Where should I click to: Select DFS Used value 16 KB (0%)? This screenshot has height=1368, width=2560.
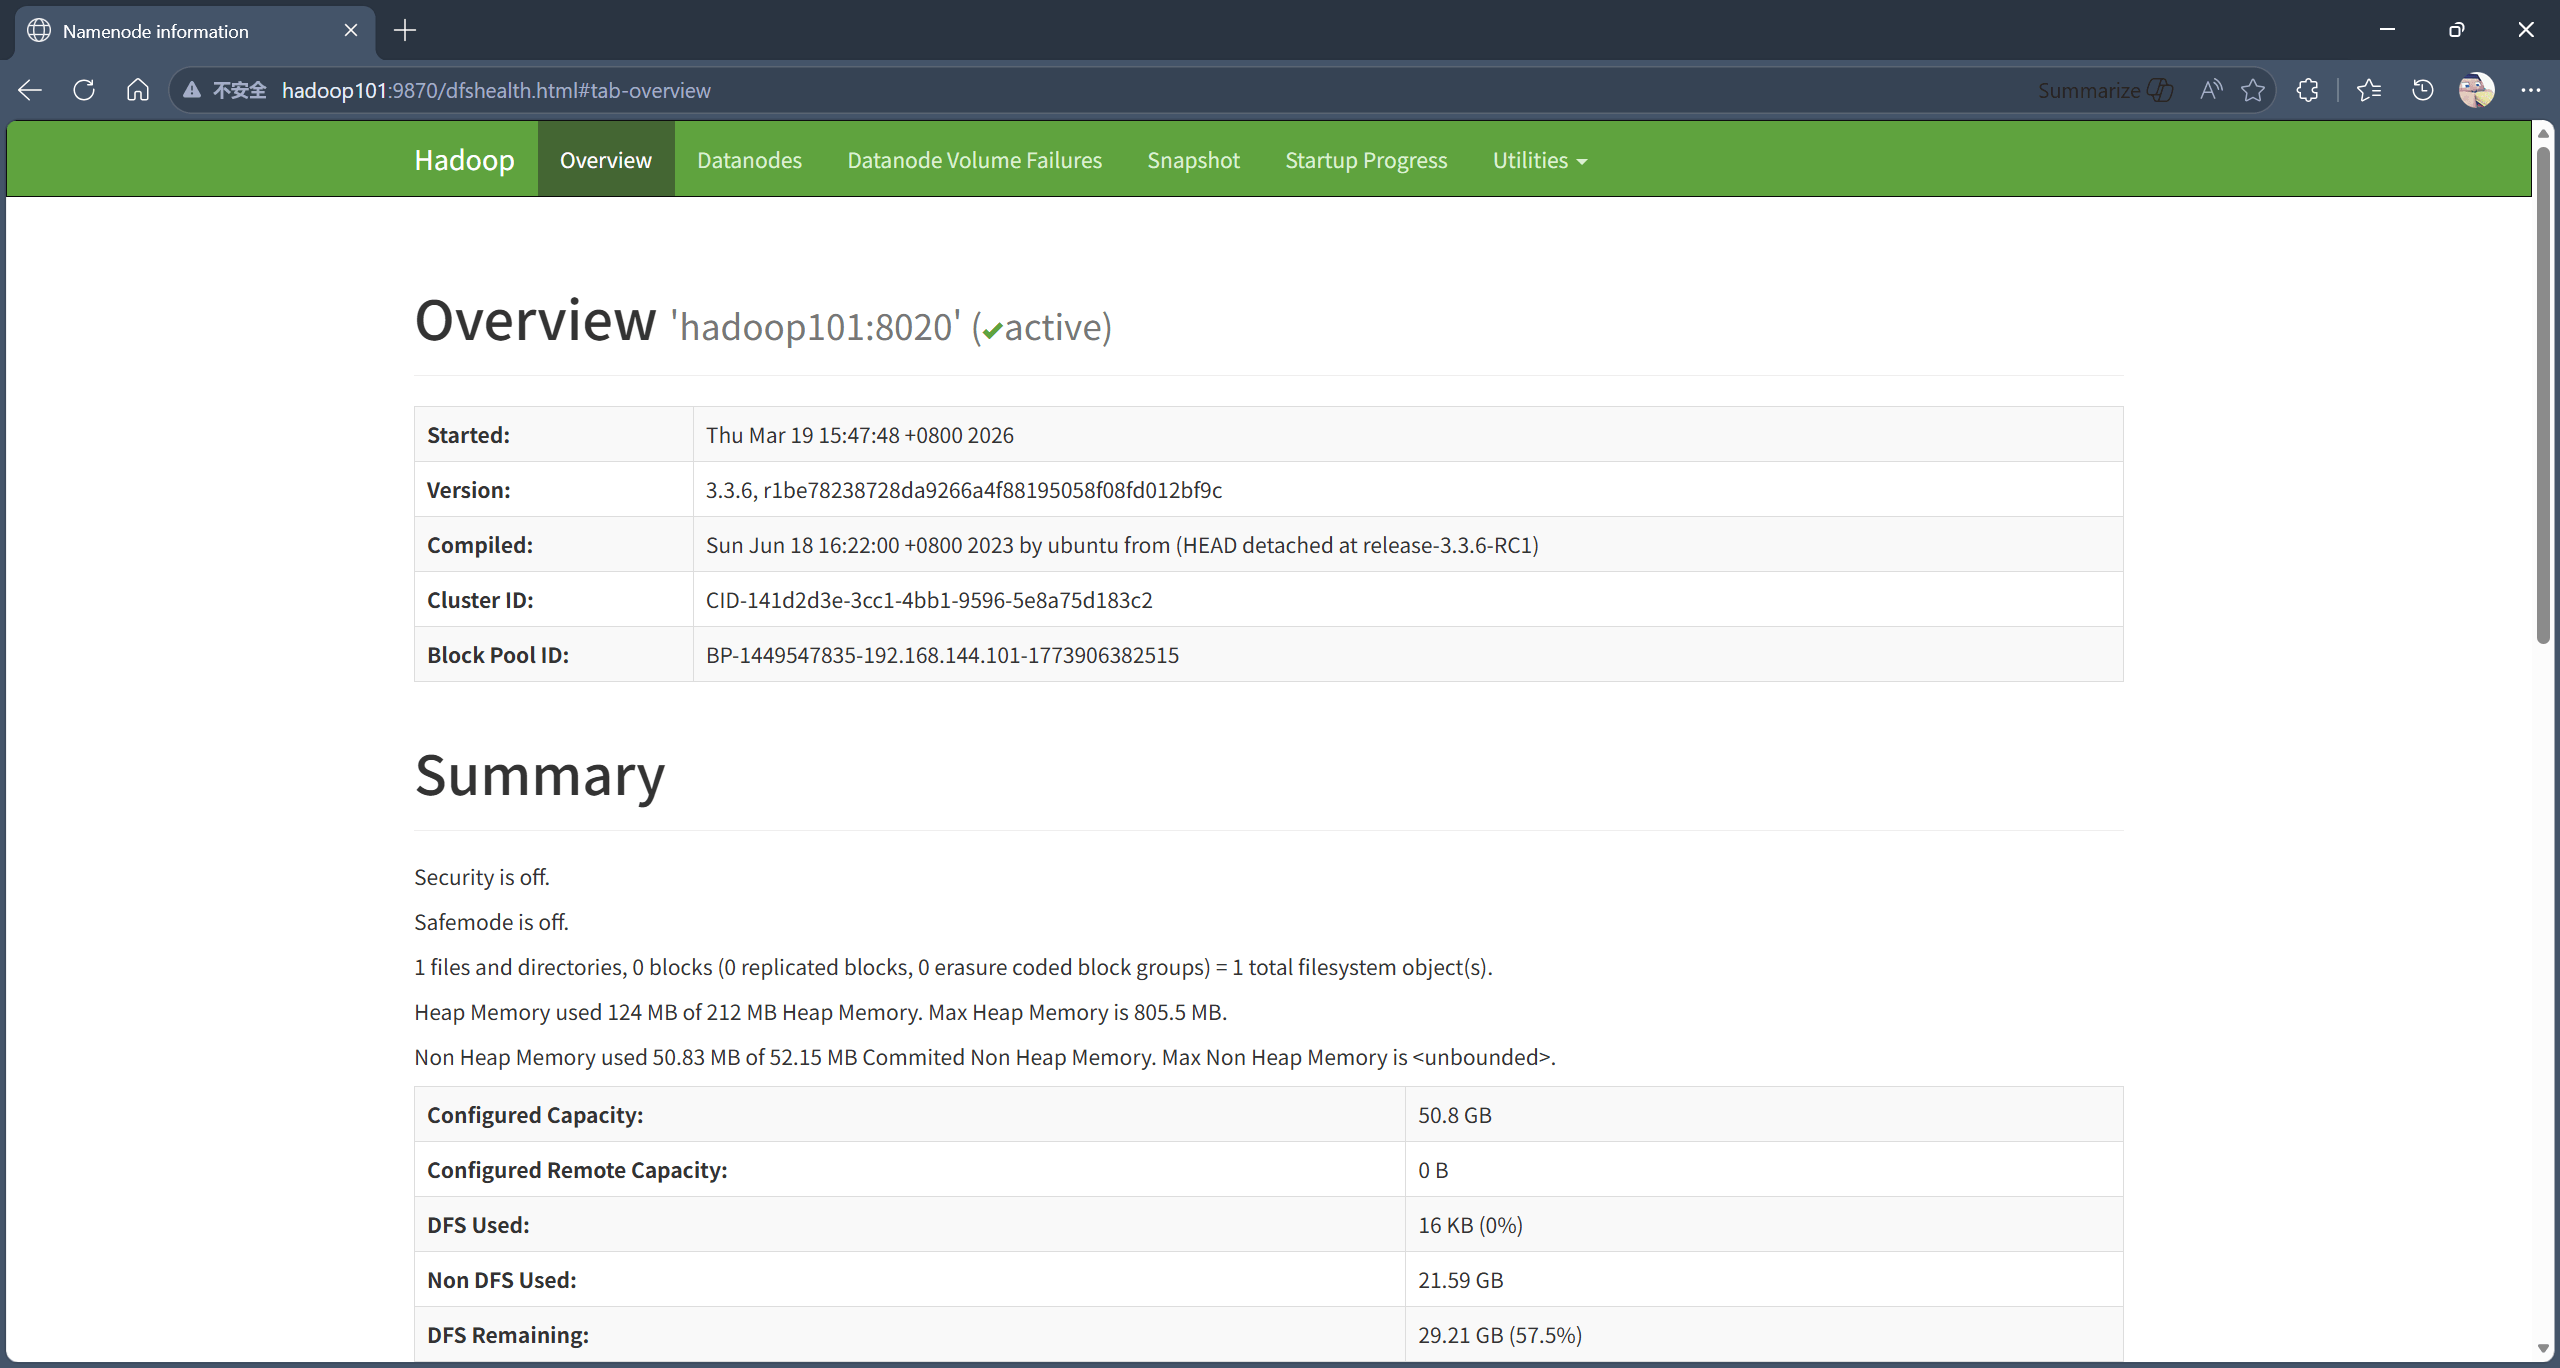[x=1470, y=1225]
